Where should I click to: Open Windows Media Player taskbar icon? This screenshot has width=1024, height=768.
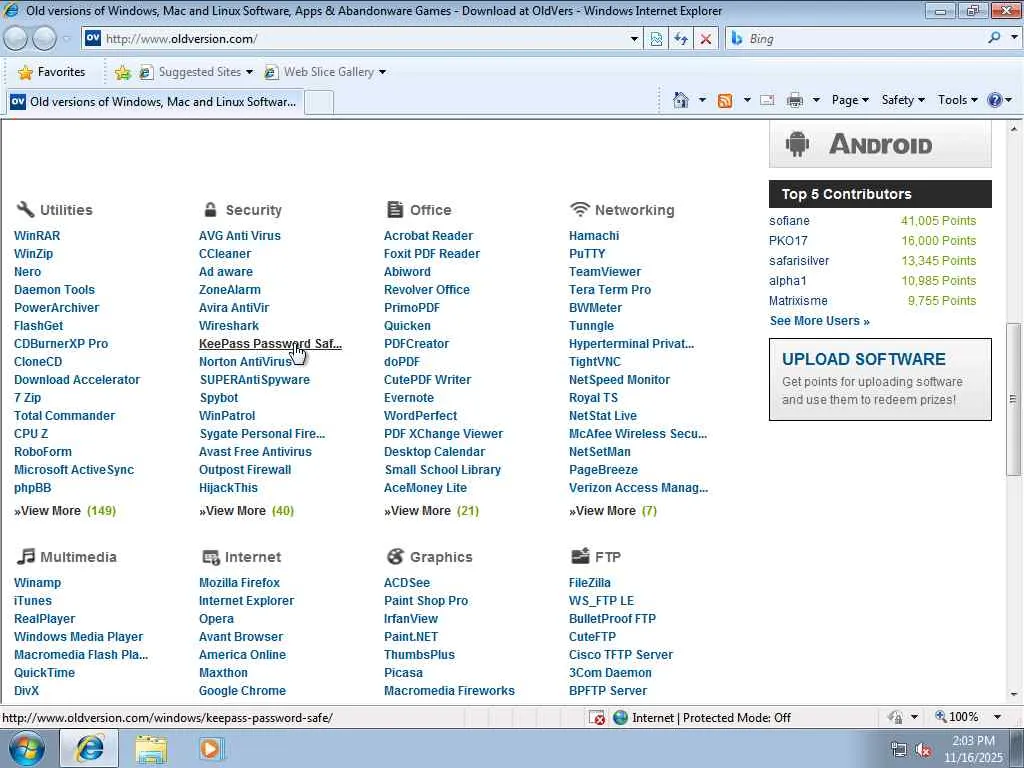210,749
